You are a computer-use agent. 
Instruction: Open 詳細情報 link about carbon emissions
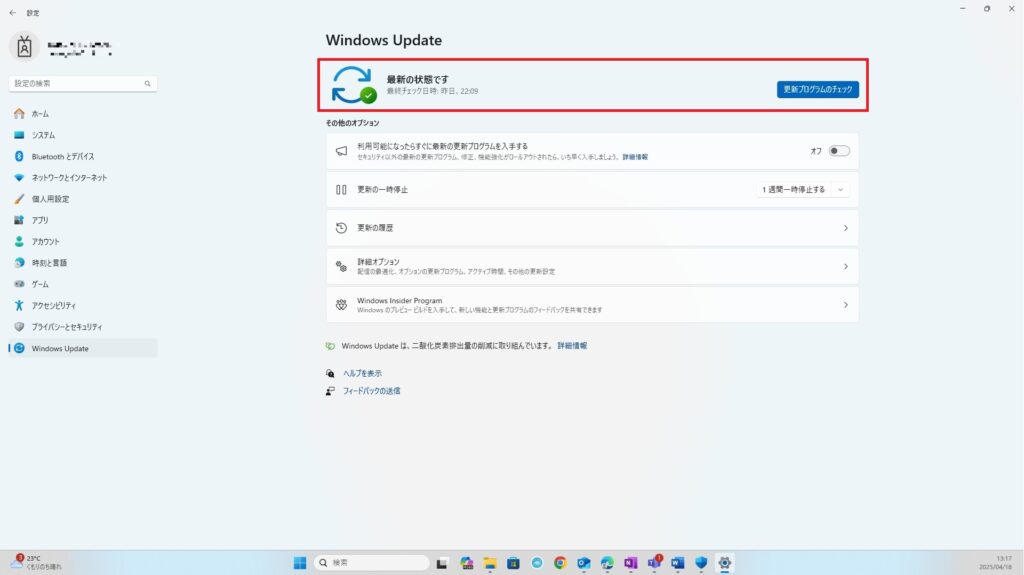(x=572, y=346)
